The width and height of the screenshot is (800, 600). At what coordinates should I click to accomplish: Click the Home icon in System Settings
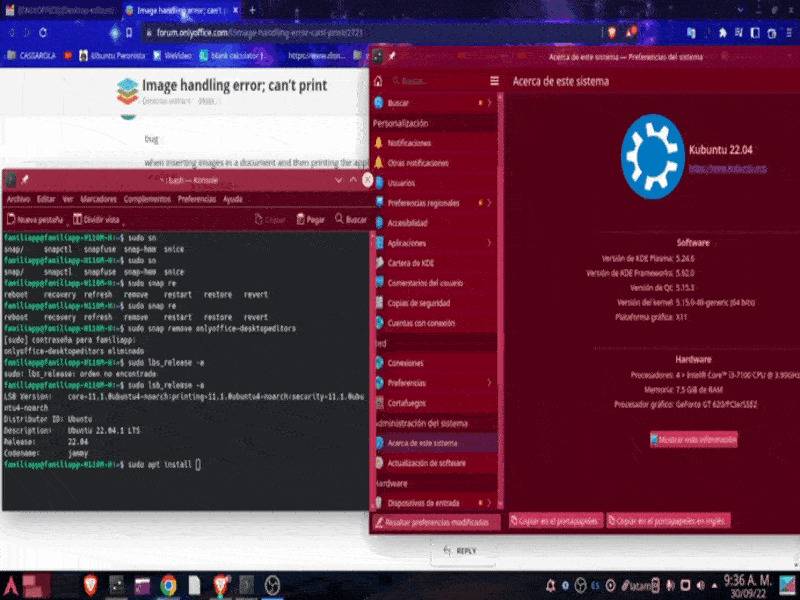(378, 81)
